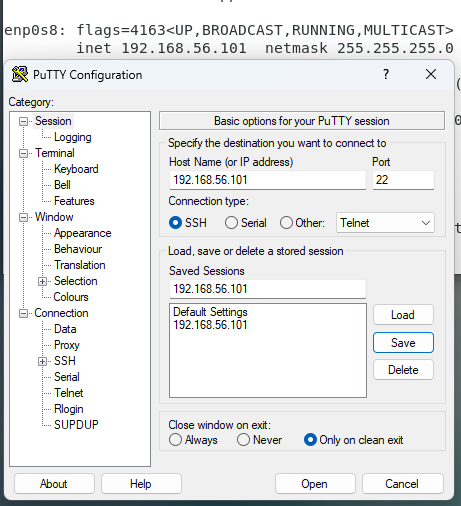Screen dimensions: 461x506
Task: Open the Selection settings category
Action: 76,281
